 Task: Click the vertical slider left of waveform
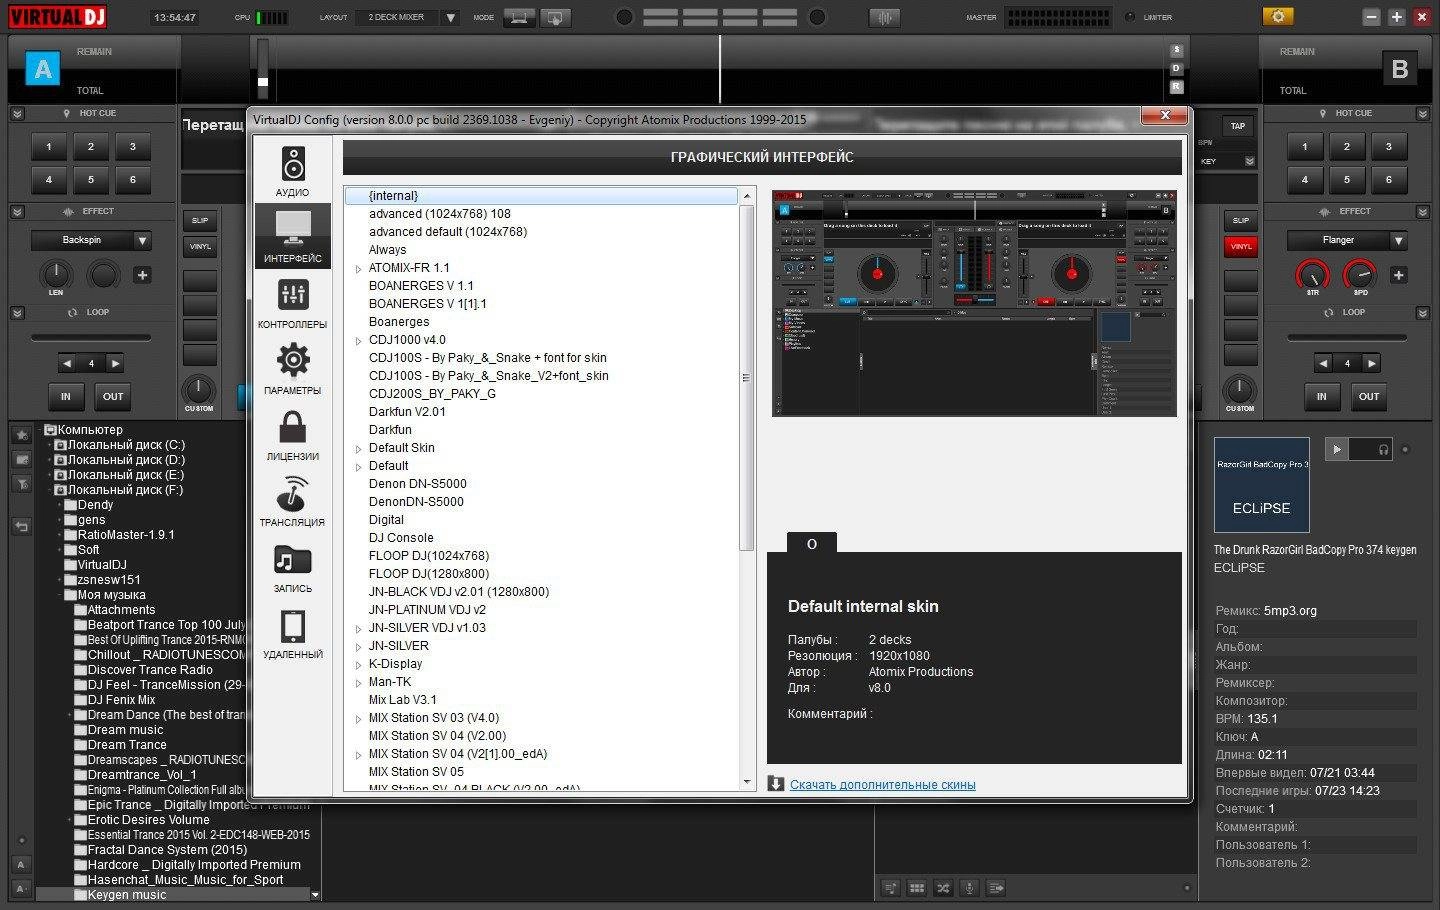tap(263, 68)
